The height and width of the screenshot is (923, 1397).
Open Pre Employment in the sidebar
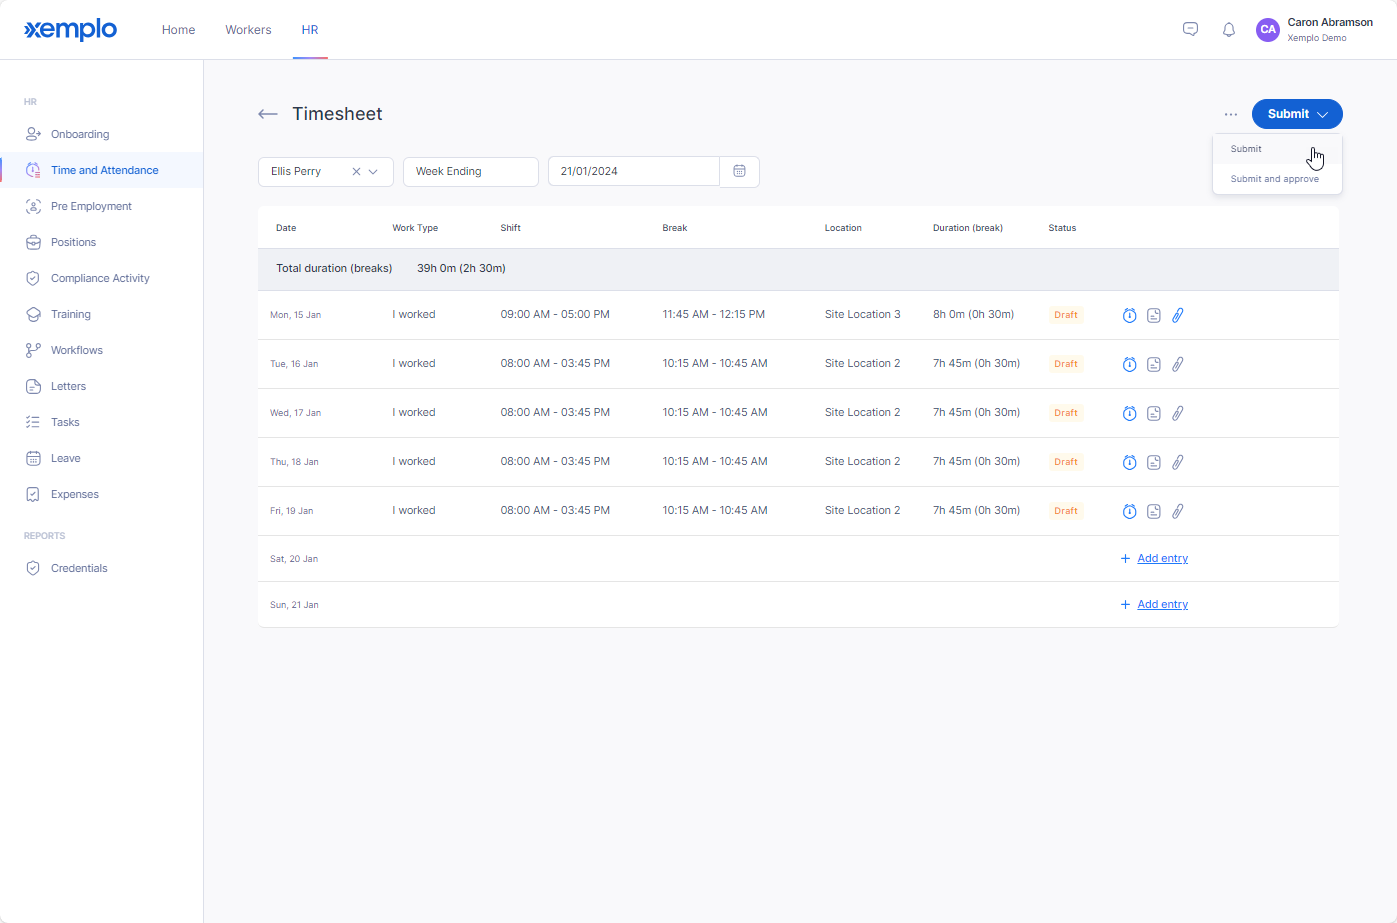[x=91, y=206]
